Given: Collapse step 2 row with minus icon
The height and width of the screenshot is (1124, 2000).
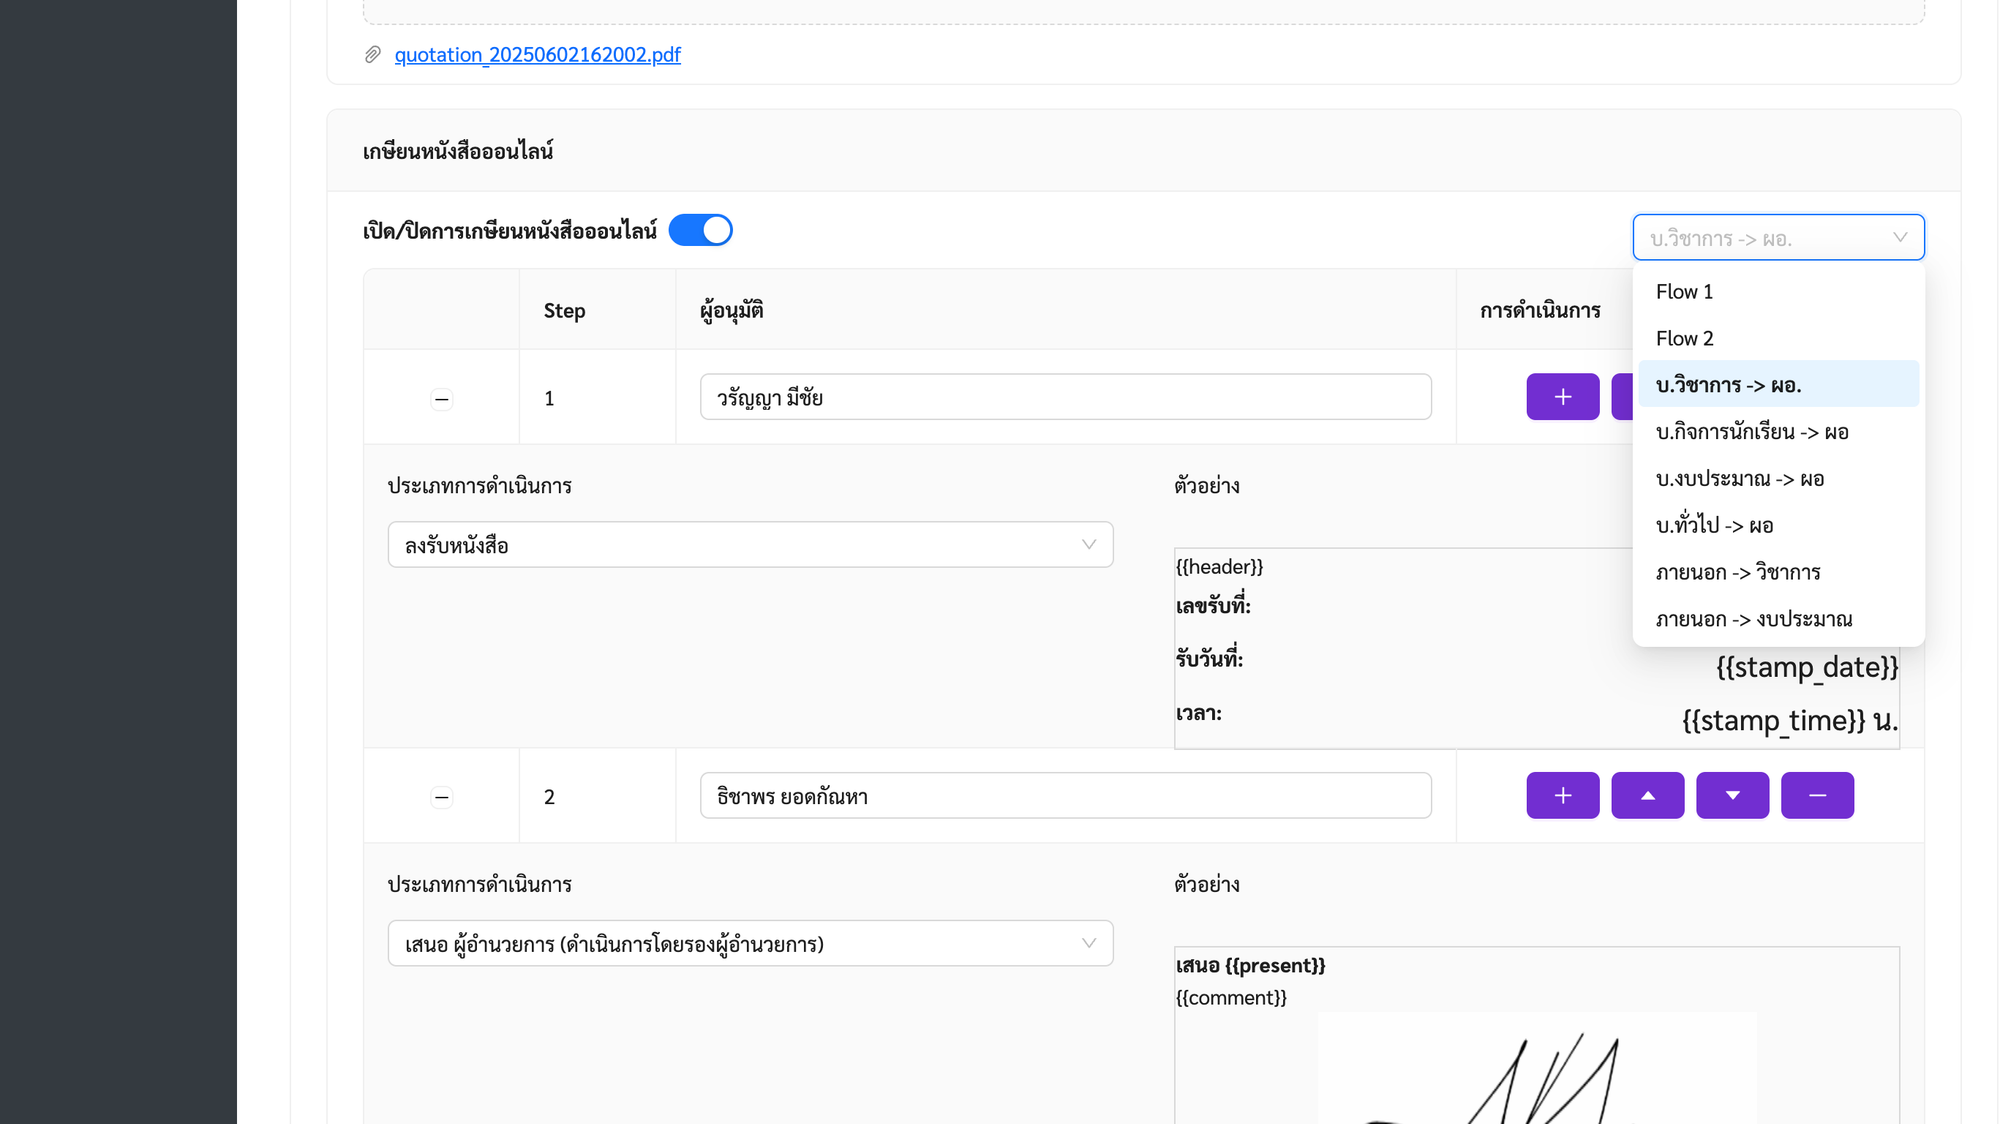Looking at the screenshot, I should 441,797.
